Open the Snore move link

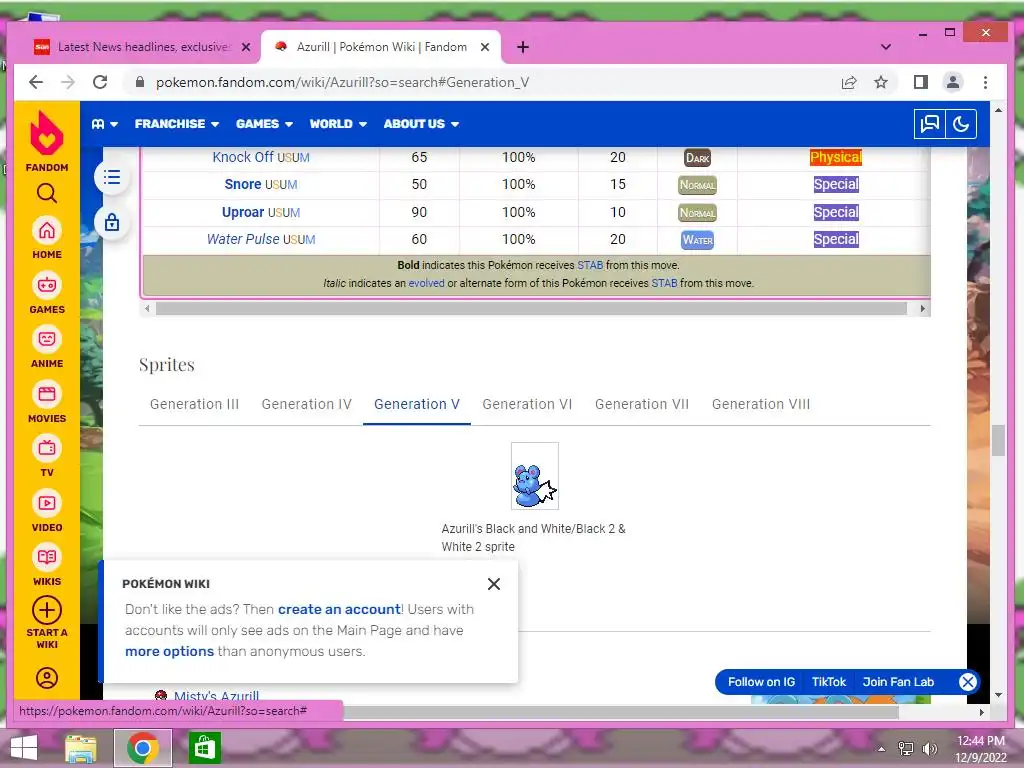coord(243,184)
